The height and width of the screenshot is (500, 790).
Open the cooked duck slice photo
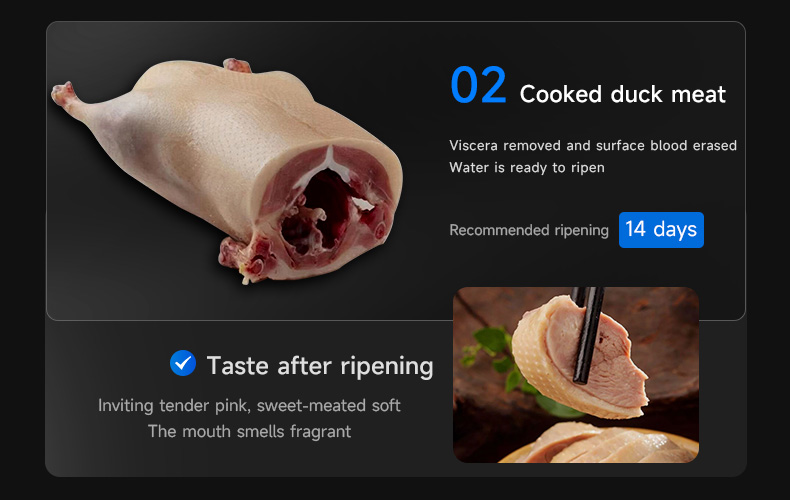(576, 374)
